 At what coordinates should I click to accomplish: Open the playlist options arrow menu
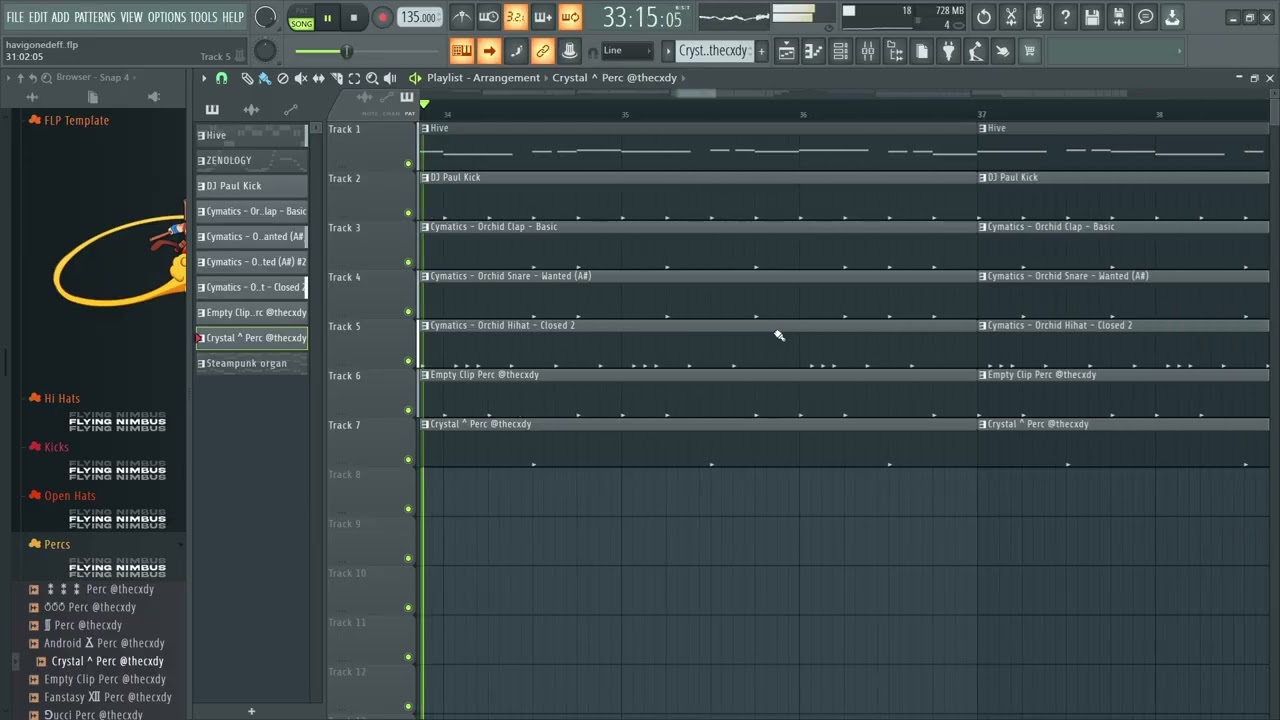[x=204, y=78]
